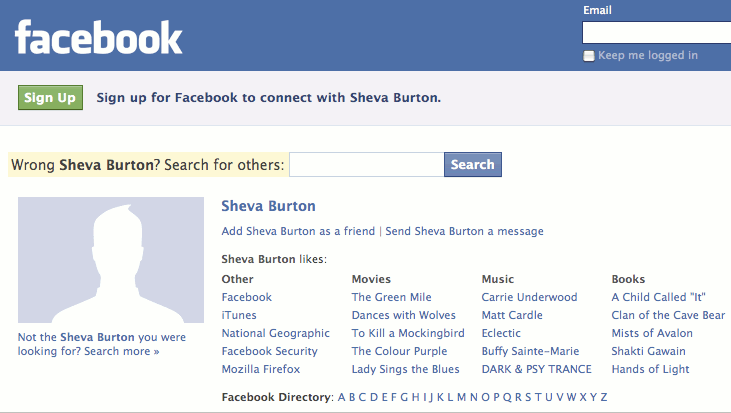Open The Green Mile movie link
This screenshot has width=731, height=413.
pyautogui.click(x=392, y=297)
